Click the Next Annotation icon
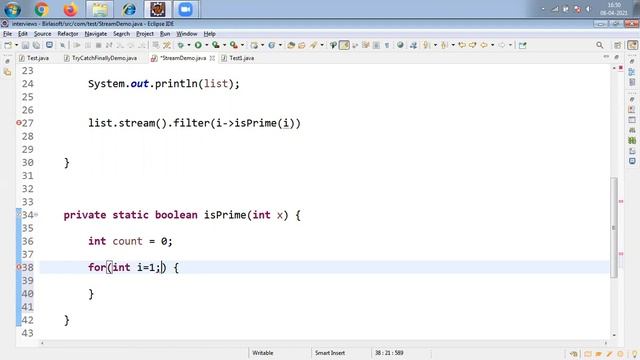Image resolution: width=640 pixels, height=360 pixels. tap(427, 45)
